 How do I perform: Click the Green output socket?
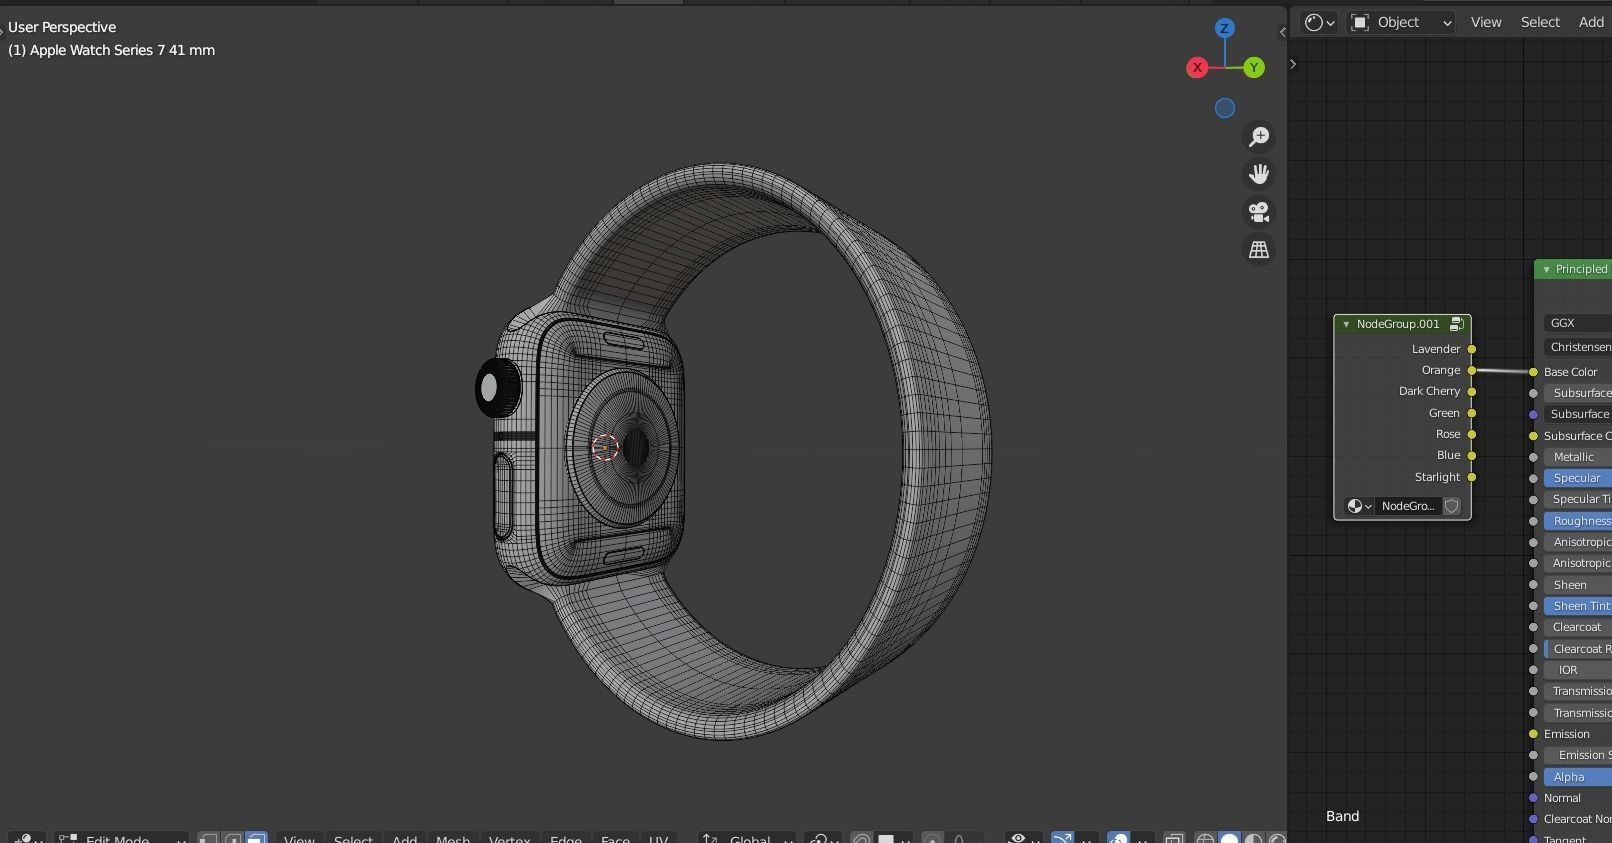1472,413
